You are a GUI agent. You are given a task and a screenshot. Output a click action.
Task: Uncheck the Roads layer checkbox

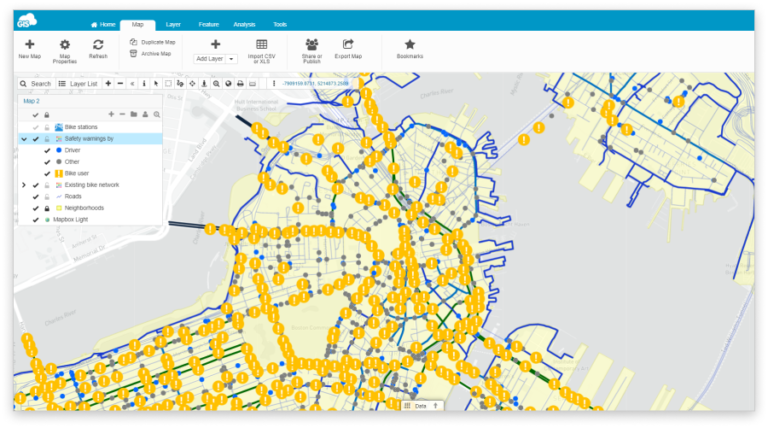[x=35, y=197]
